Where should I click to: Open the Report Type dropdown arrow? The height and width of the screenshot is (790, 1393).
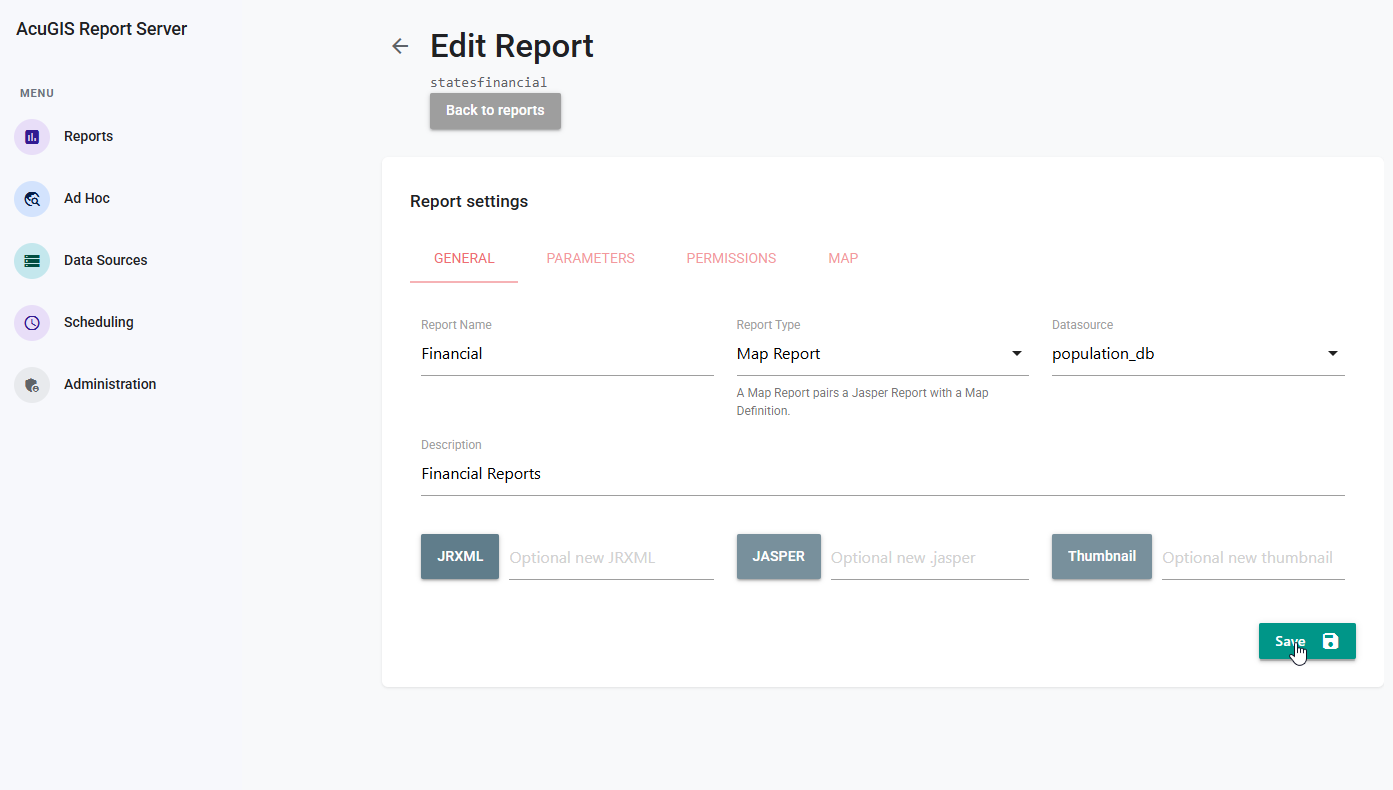tap(1017, 354)
